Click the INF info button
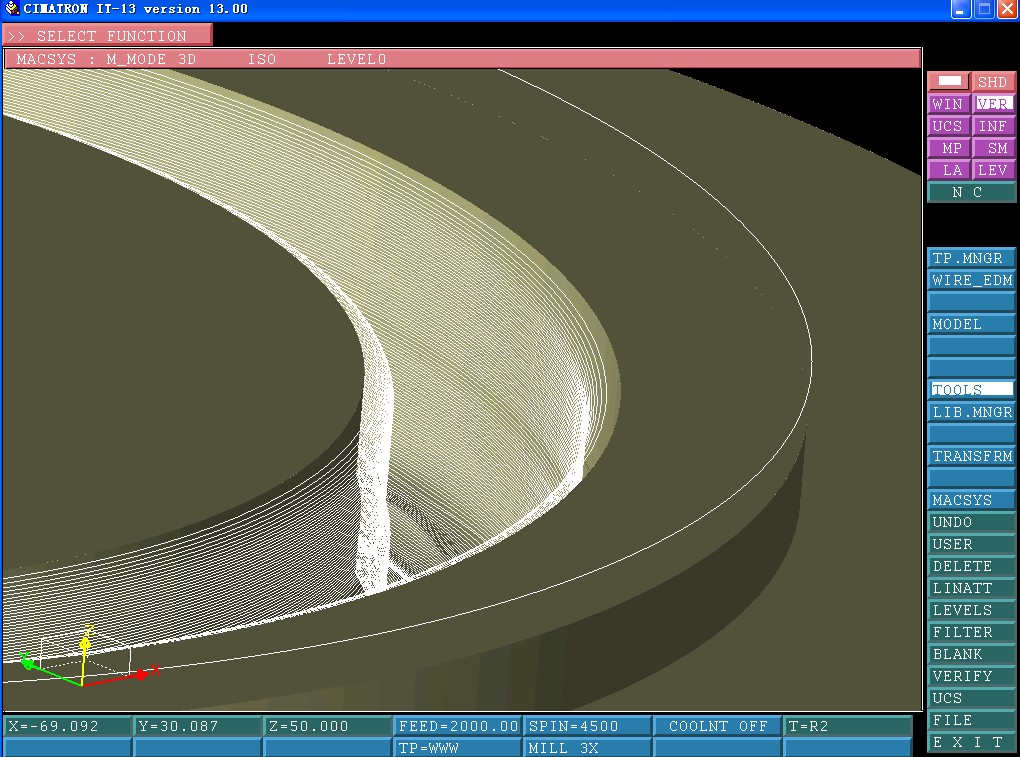This screenshot has width=1020, height=757. tap(993, 126)
